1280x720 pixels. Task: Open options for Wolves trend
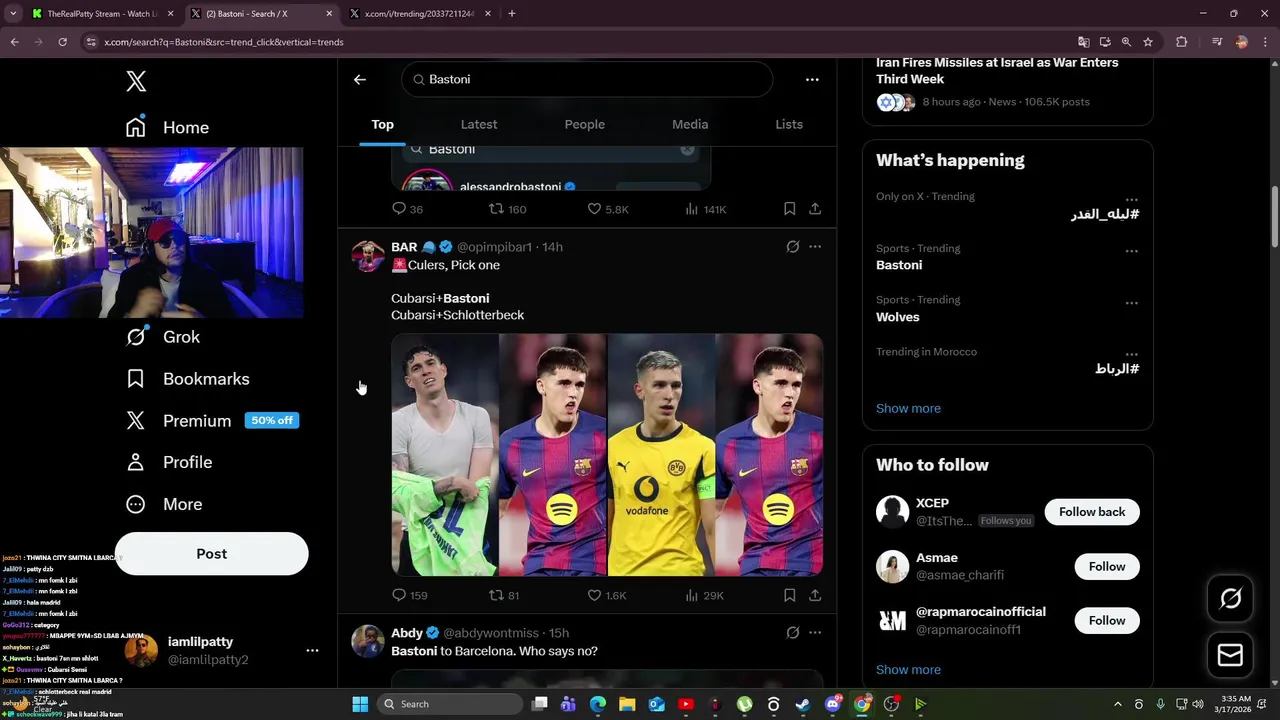tap(1131, 303)
